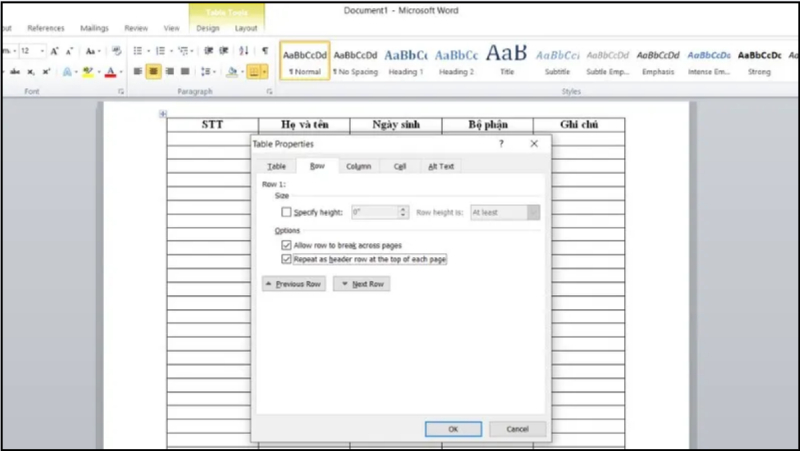Image resolution: width=800 pixels, height=451 pixels.
Task: Apply the Heading 2 style
Action: (x=457, y=61)
